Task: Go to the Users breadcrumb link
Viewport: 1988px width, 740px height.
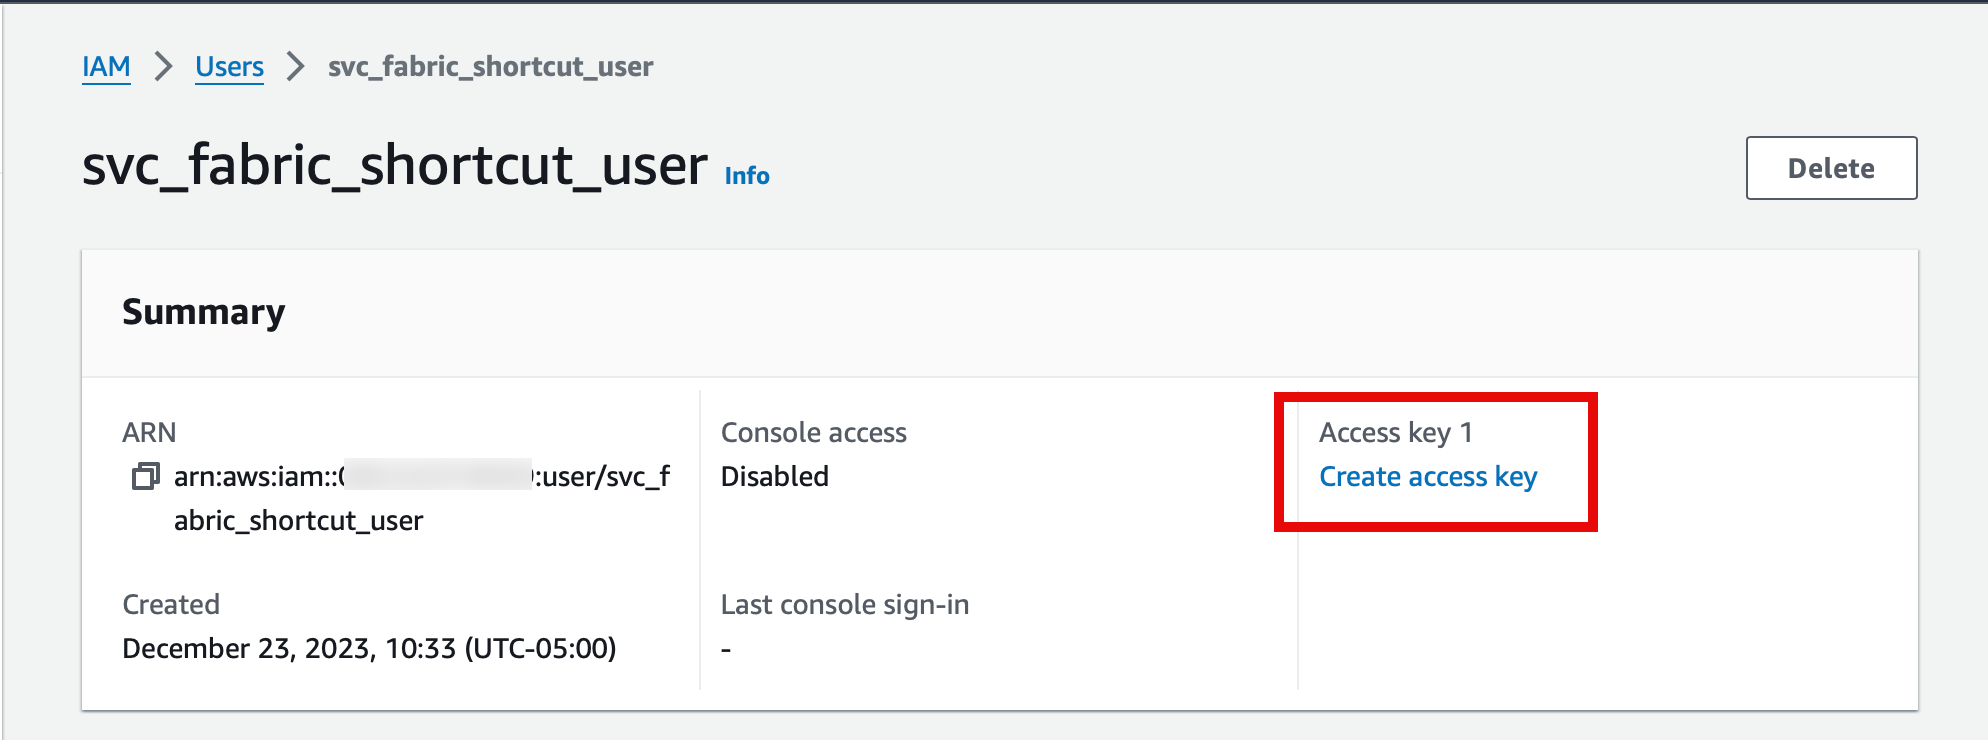Action: [x=229, y=67]
